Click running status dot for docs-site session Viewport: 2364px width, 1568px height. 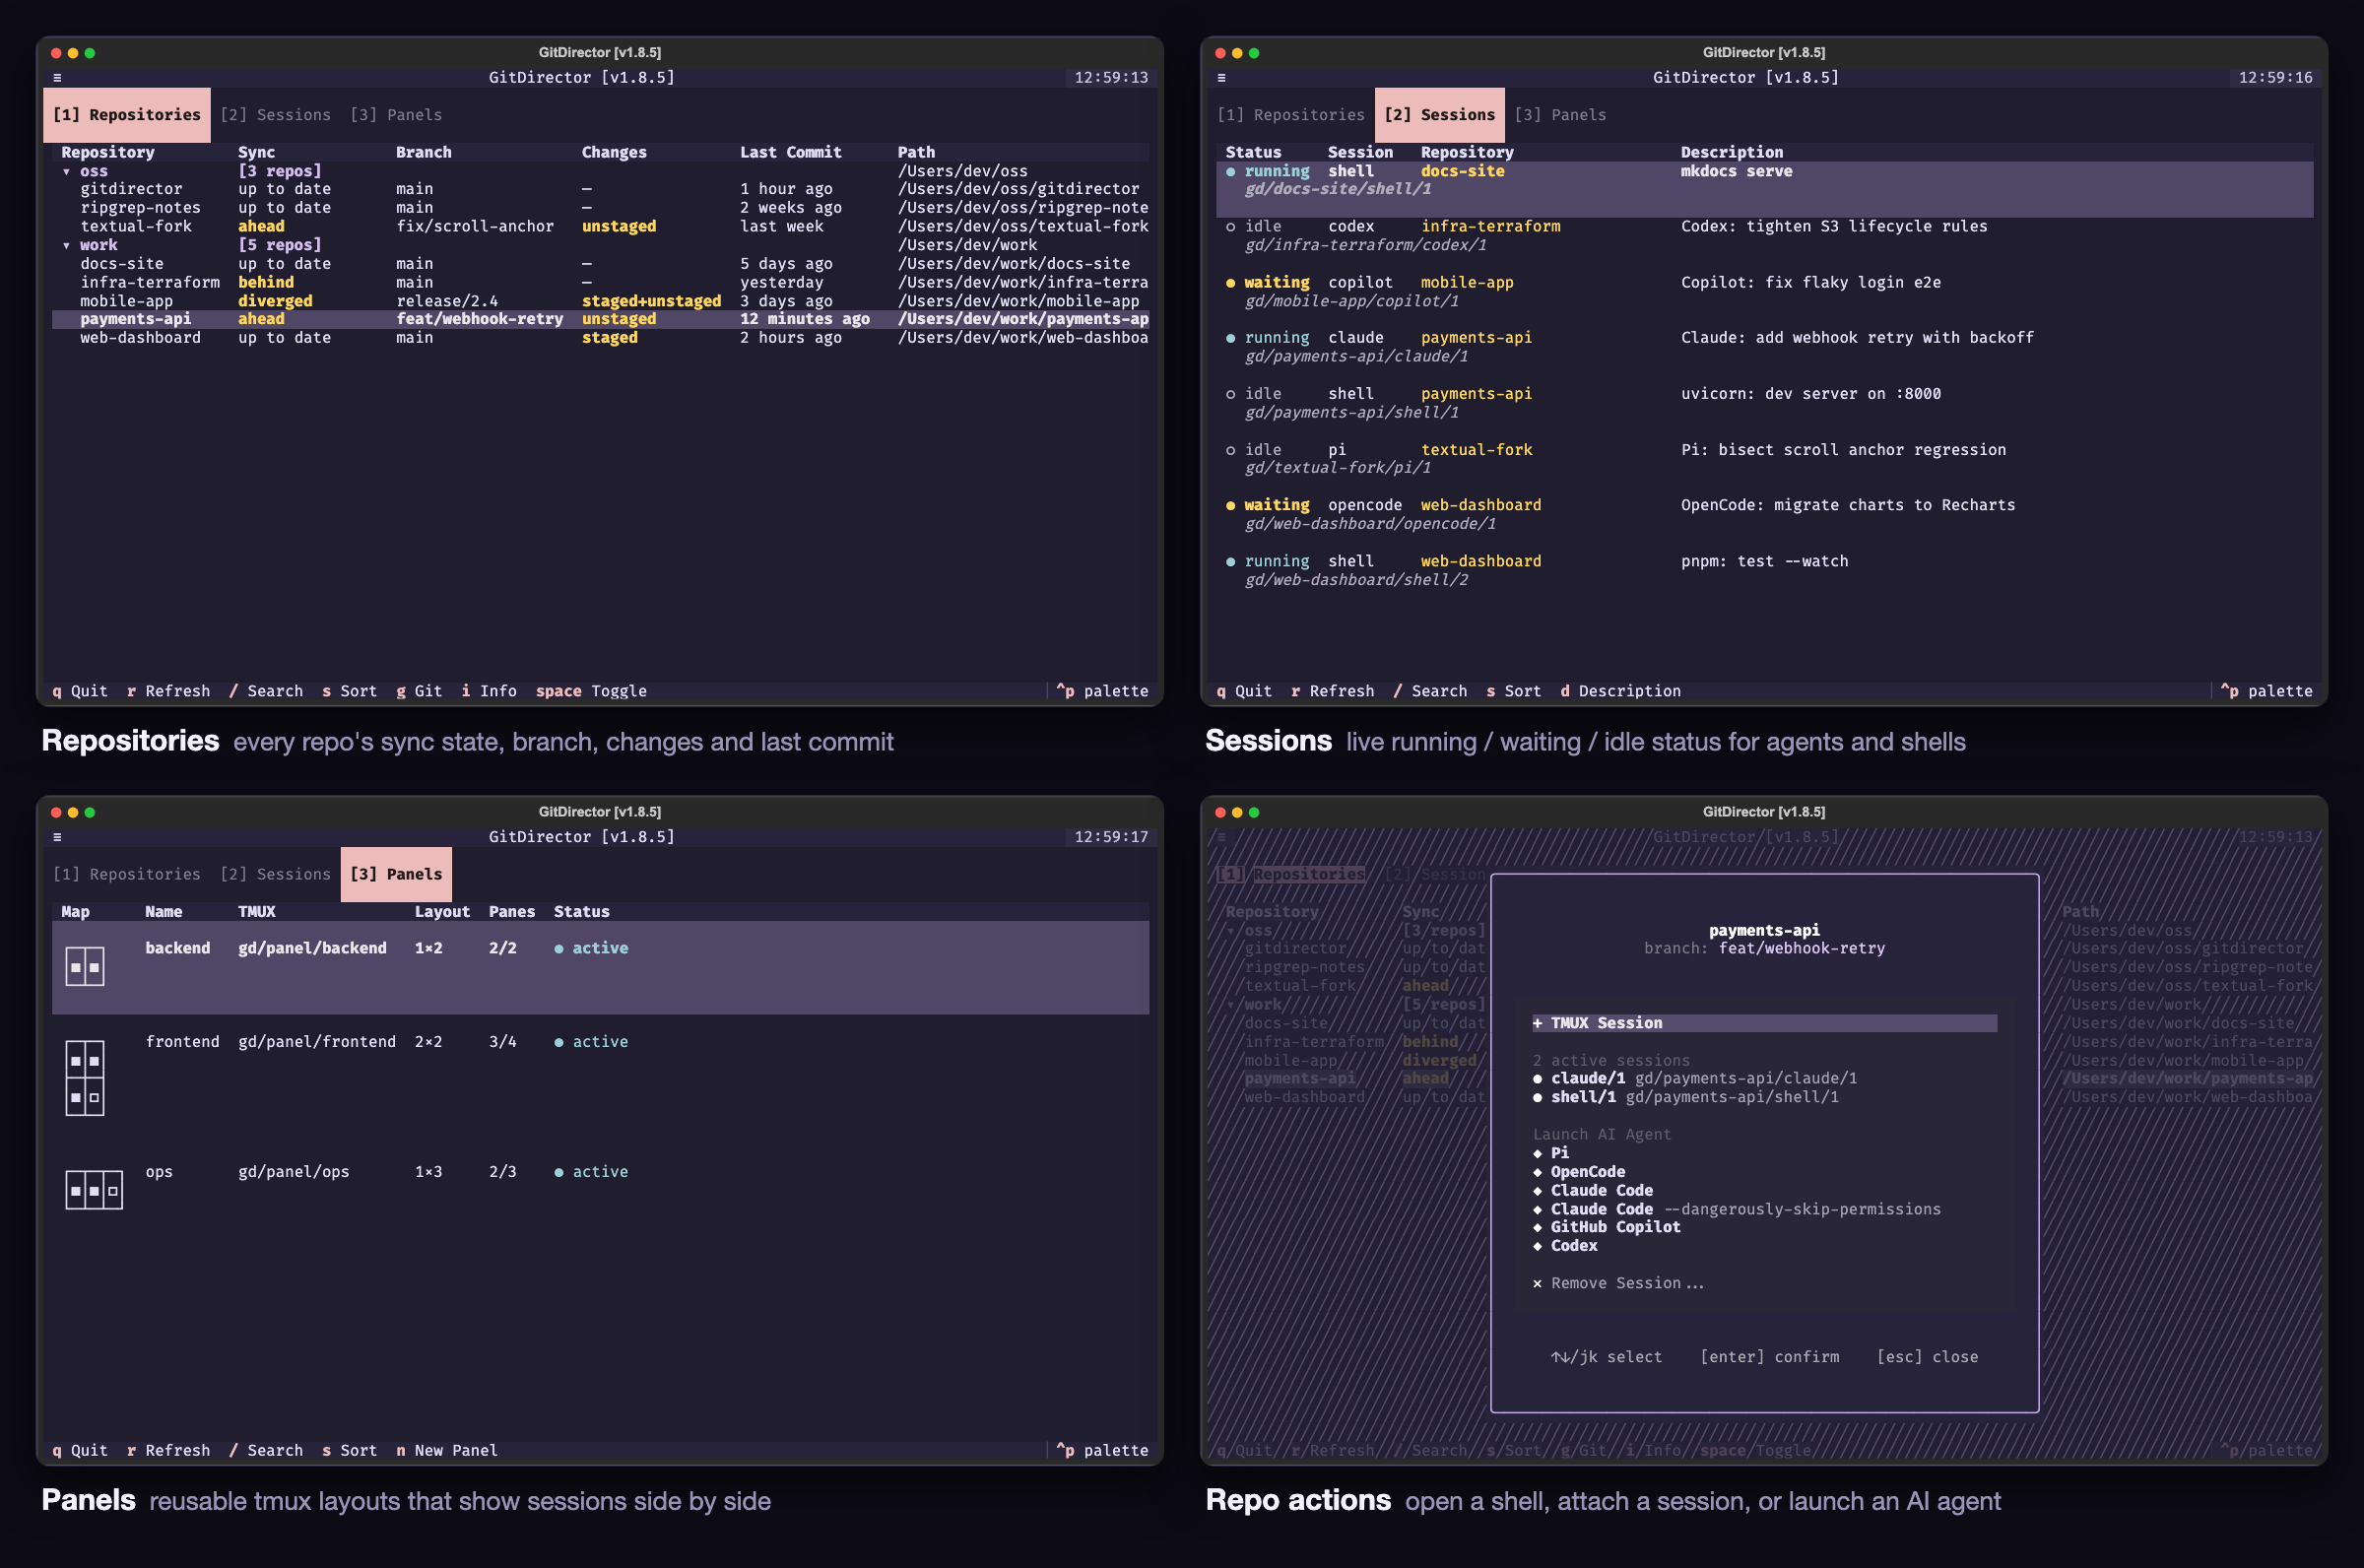click(1231, 172)
